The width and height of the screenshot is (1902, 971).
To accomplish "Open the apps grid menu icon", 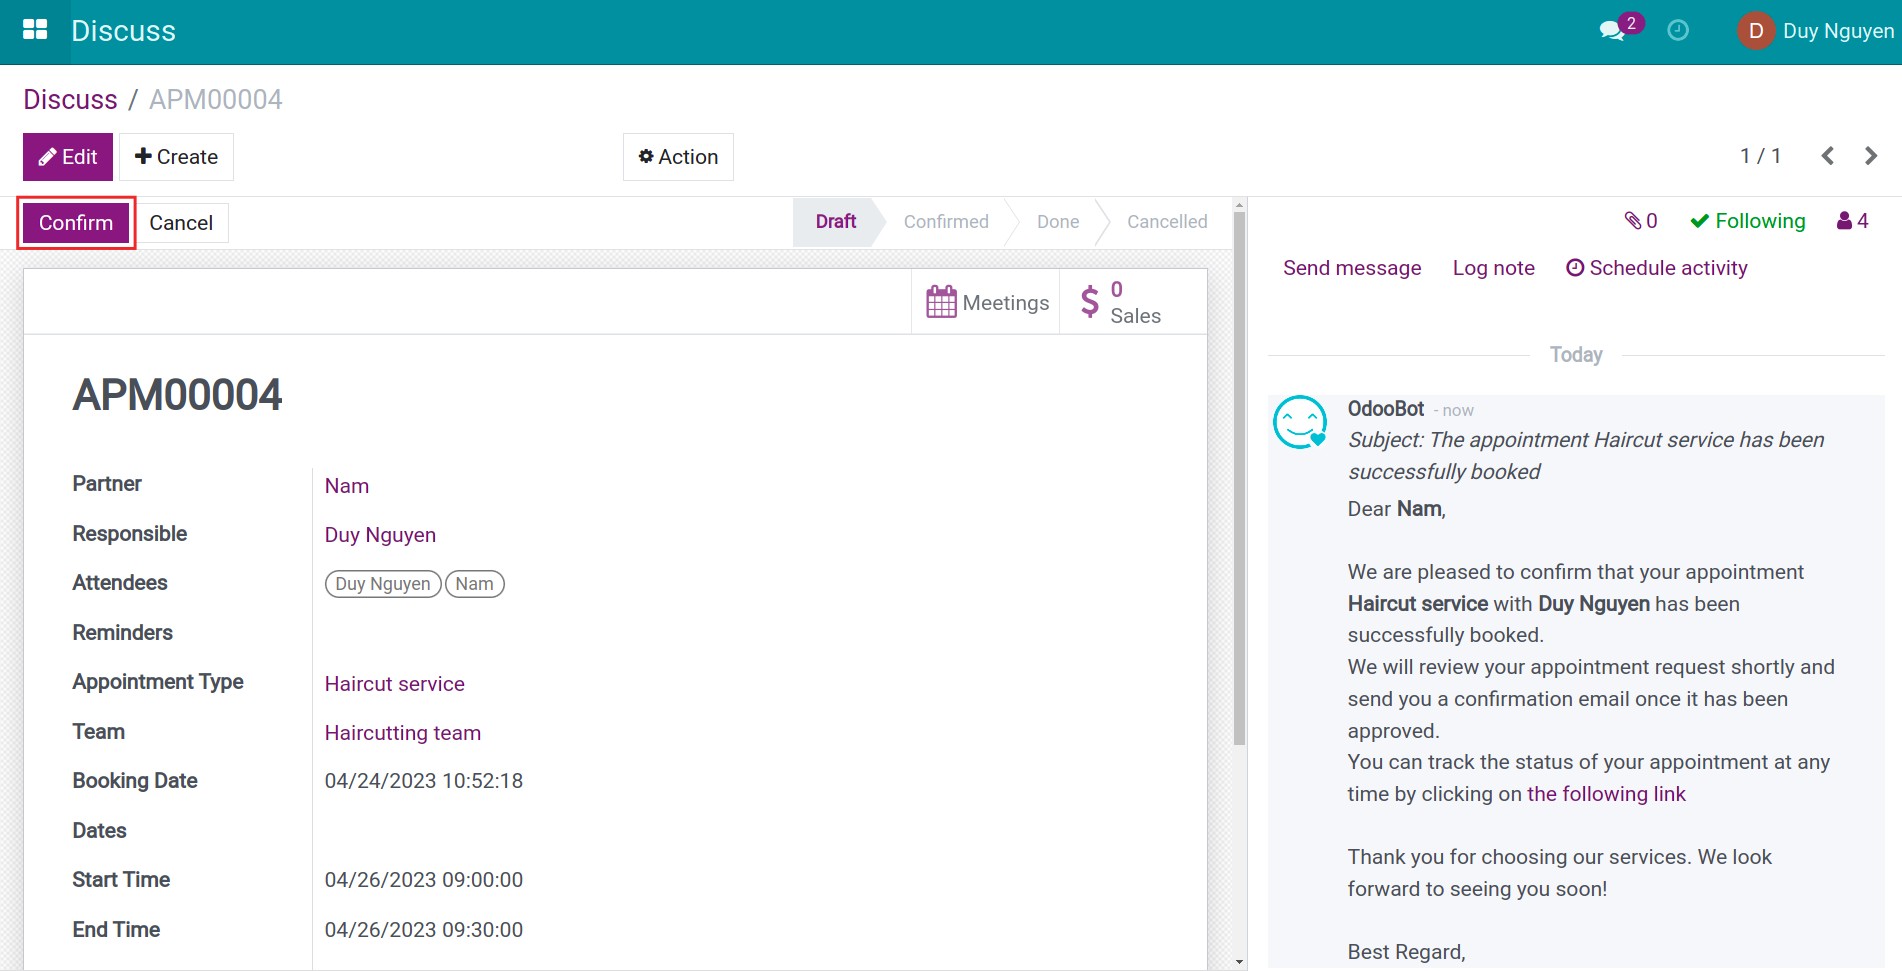I will click(35, 30).
